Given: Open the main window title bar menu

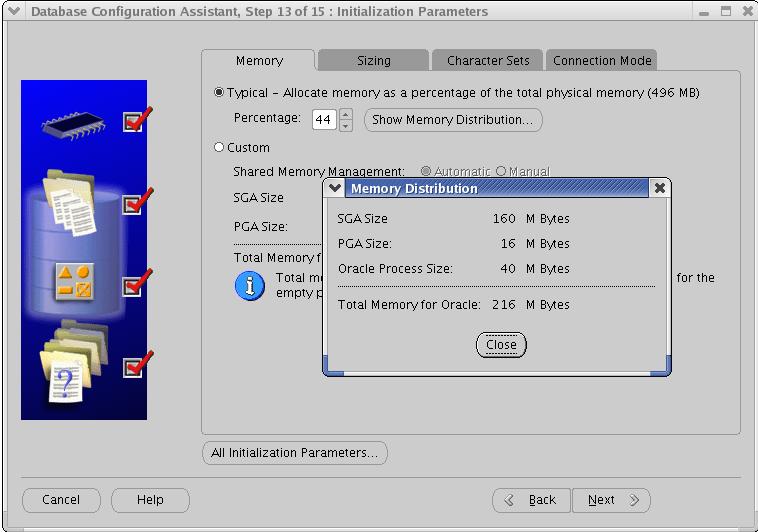Looking at the screenshot, I should click(14, 12).
